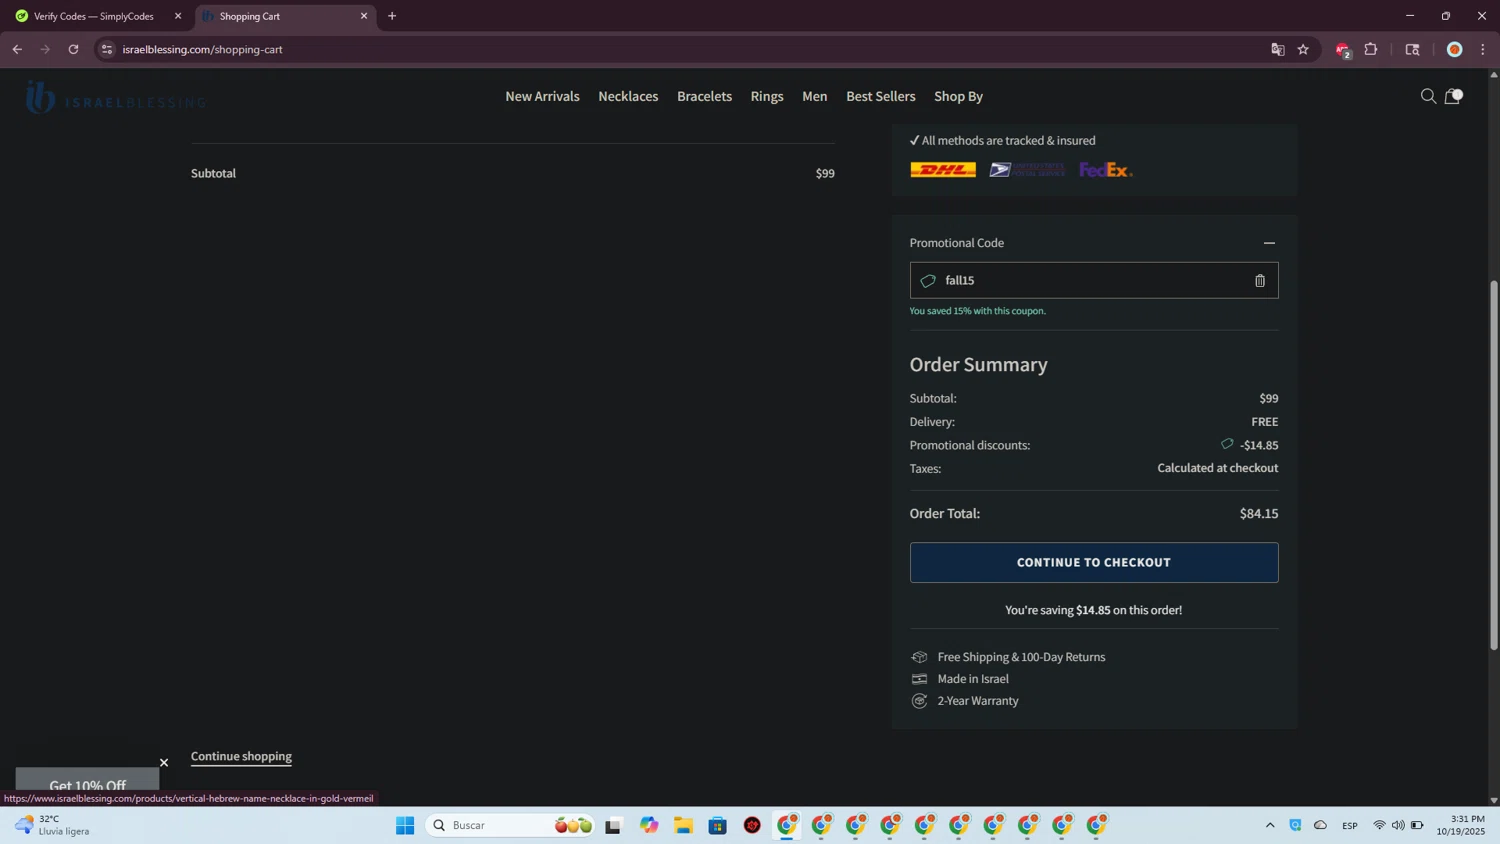Go forward with the browser forward arrow

45,49
